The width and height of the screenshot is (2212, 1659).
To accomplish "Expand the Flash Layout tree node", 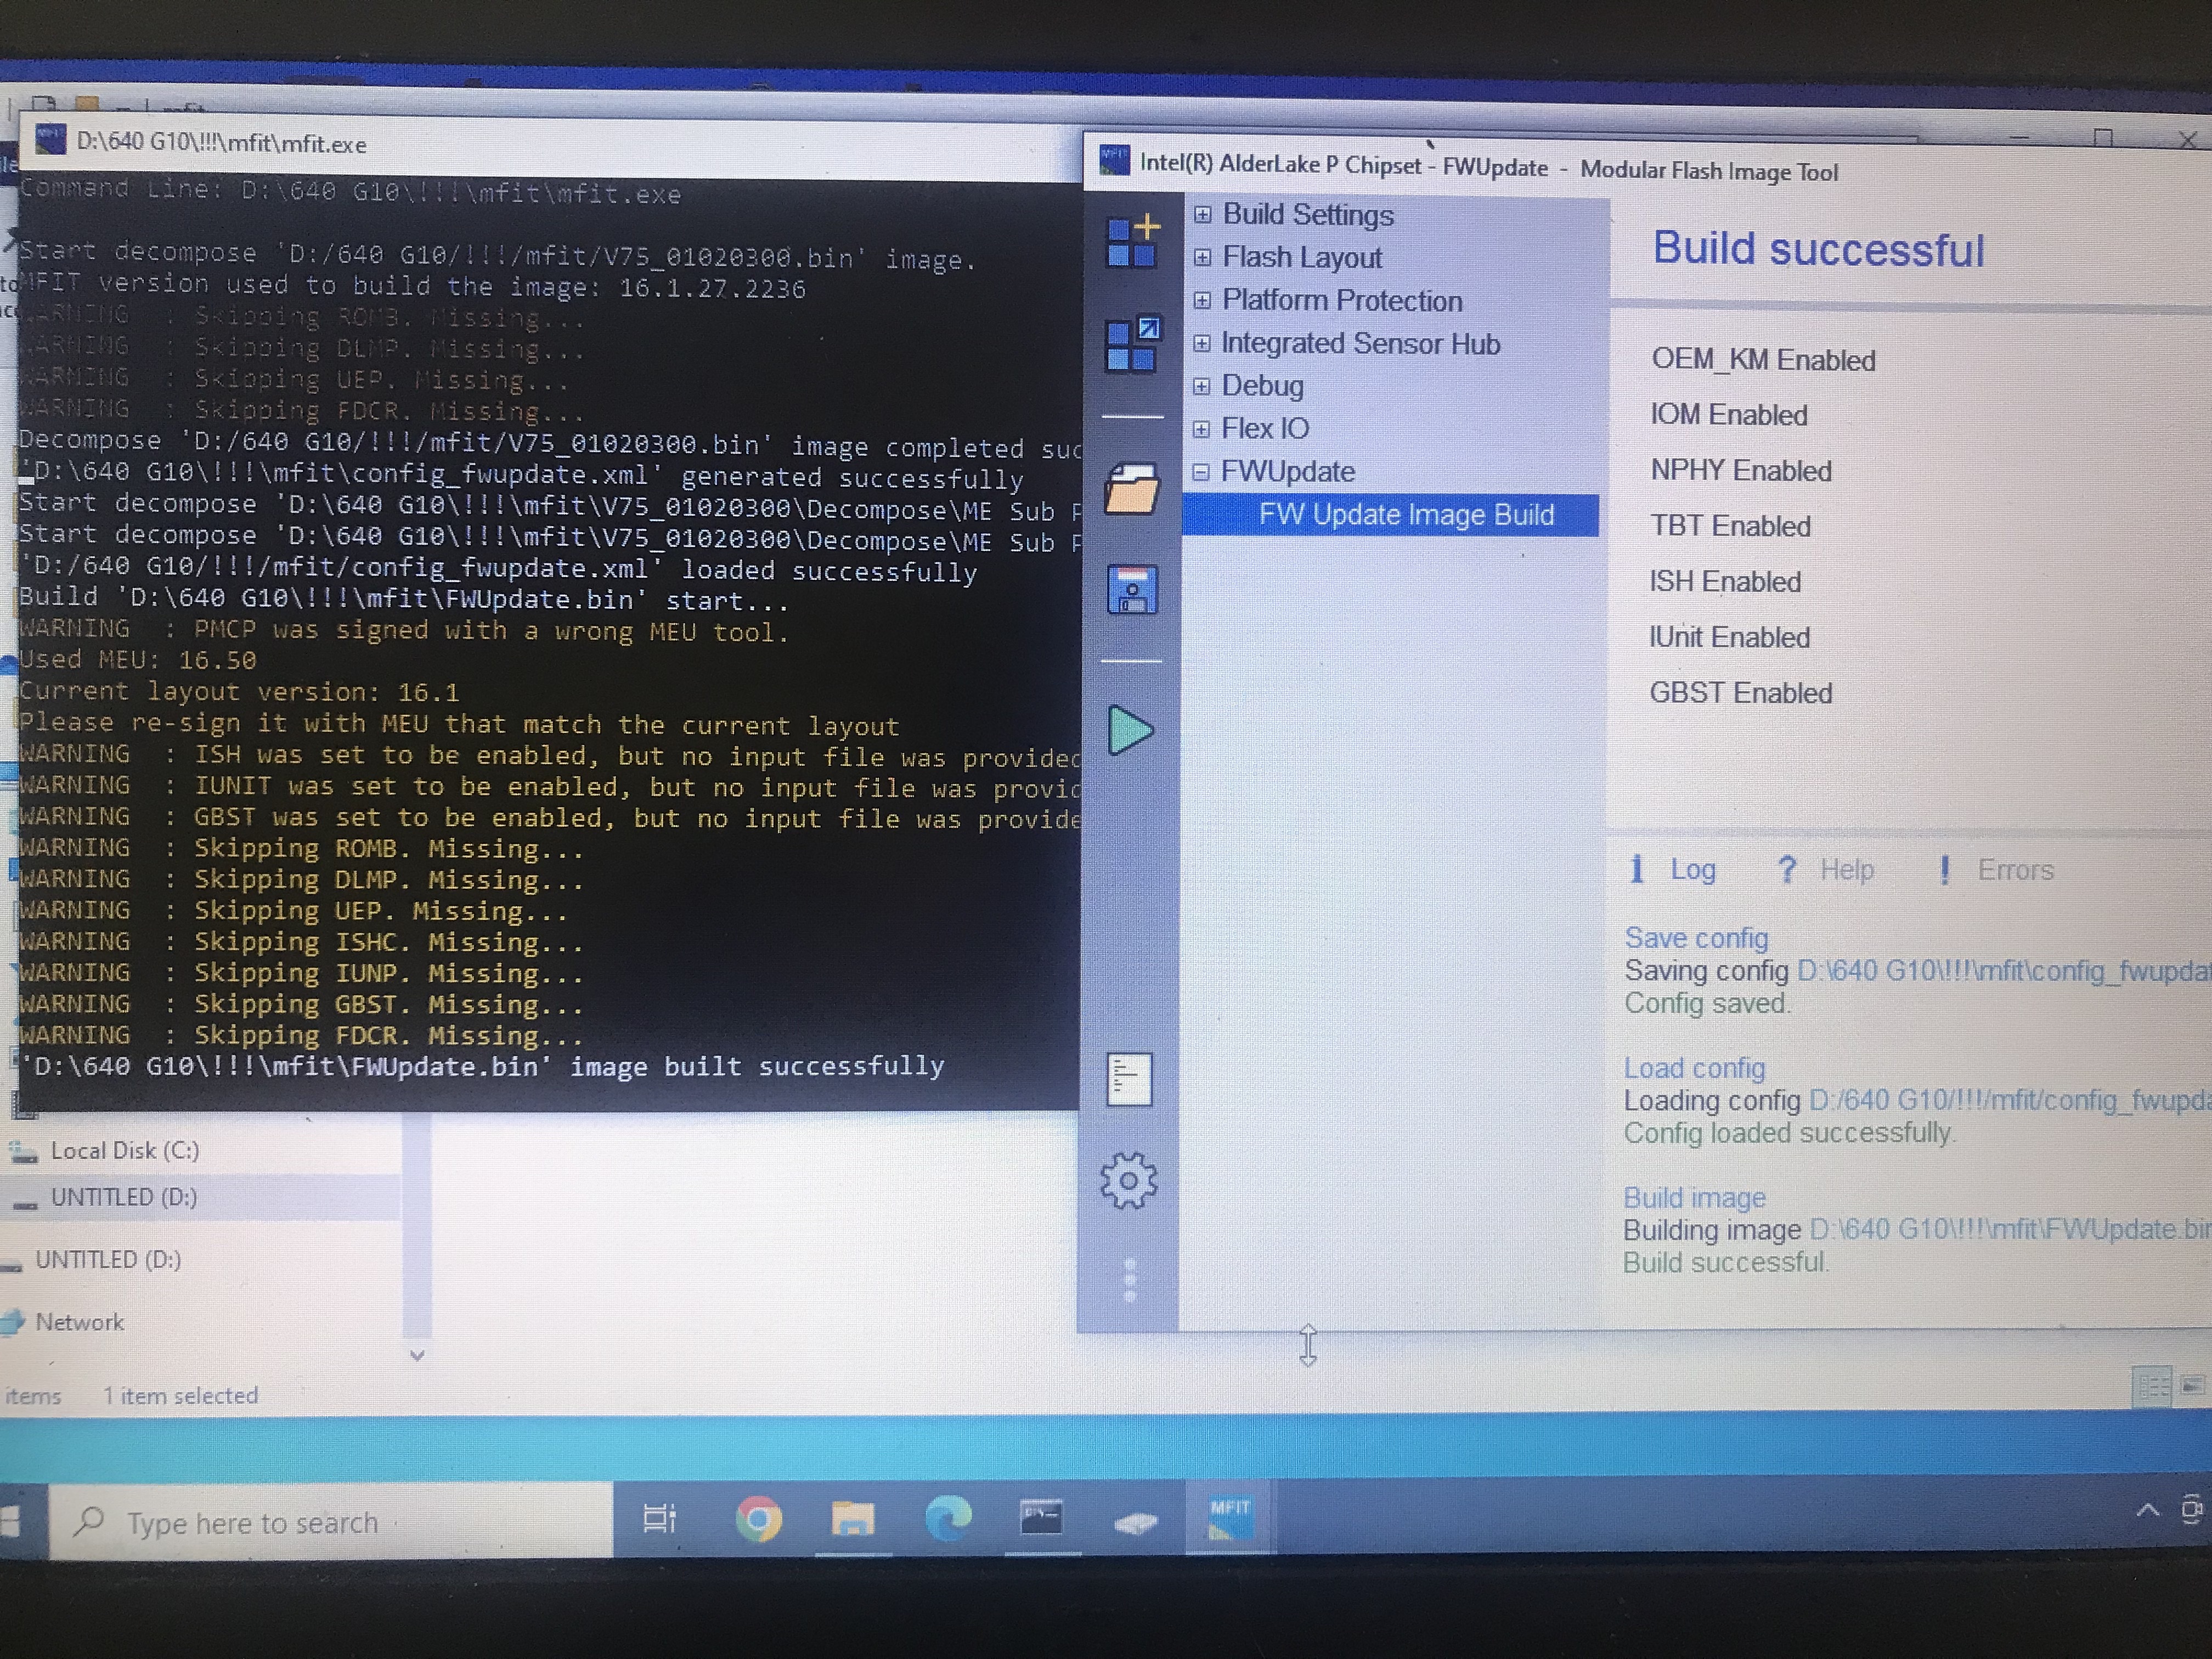I will pos(1203,258).
